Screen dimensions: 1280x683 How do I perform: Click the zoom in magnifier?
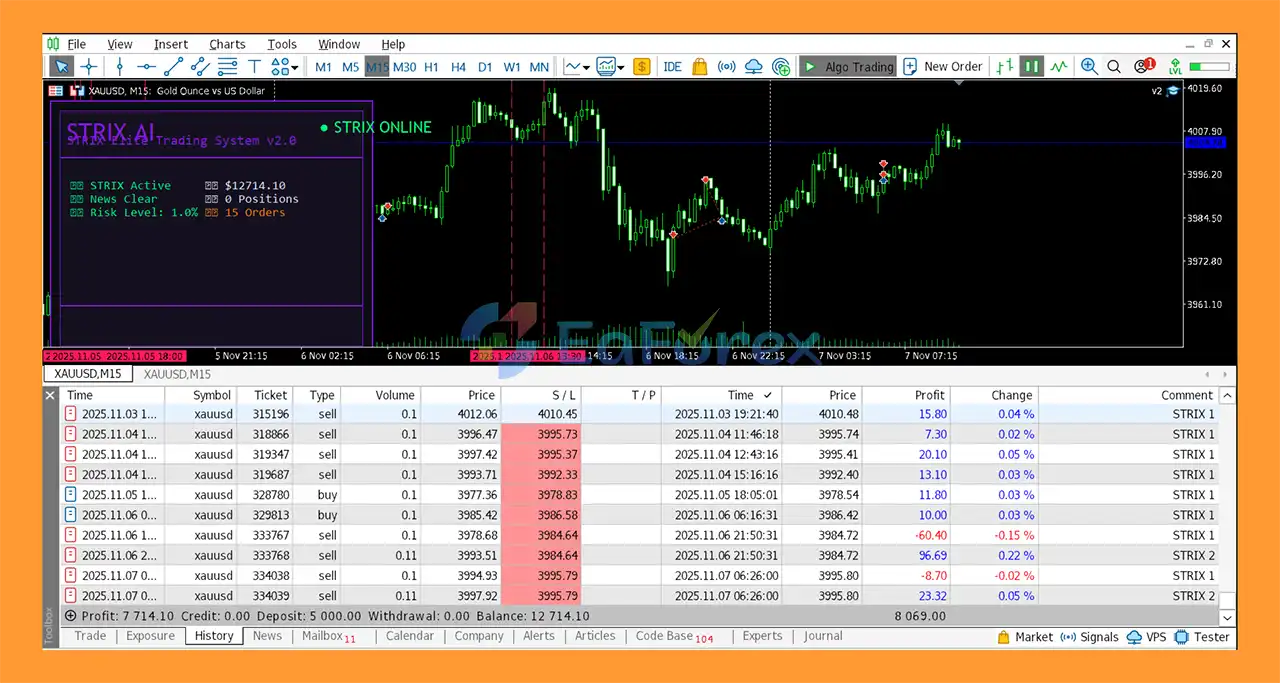click(1089, 67)
